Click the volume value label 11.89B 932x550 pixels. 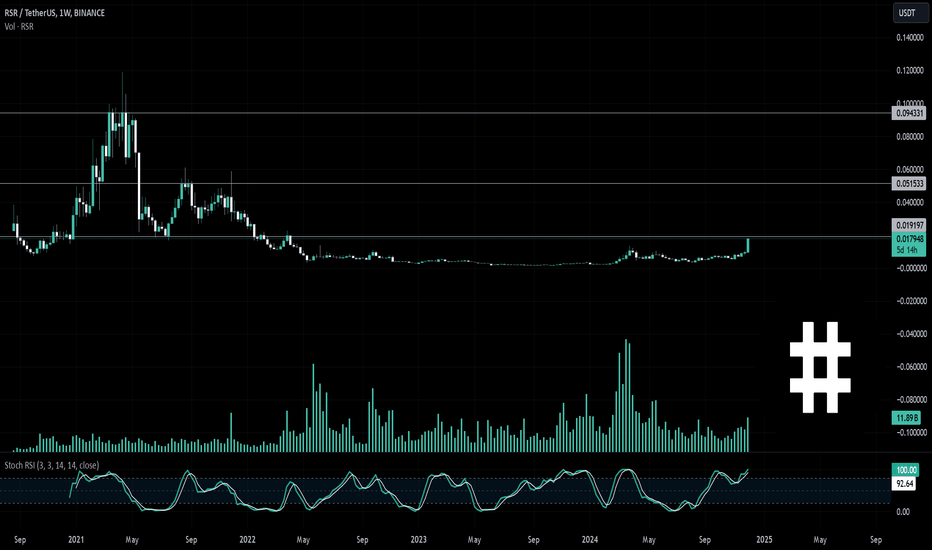[906, 417]
